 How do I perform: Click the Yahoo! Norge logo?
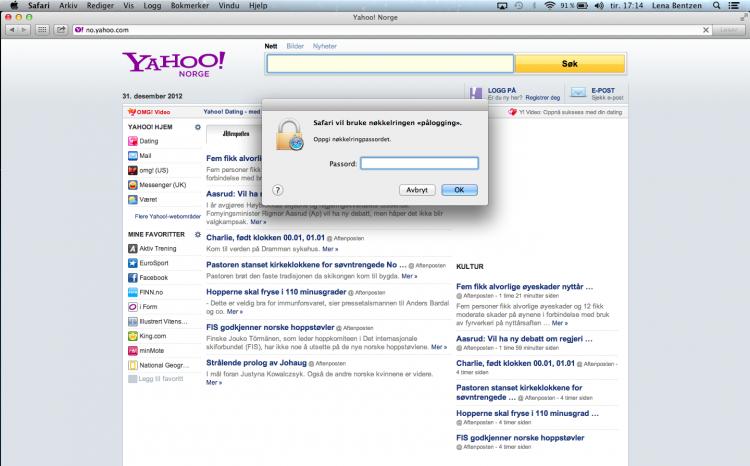[173, 64]
